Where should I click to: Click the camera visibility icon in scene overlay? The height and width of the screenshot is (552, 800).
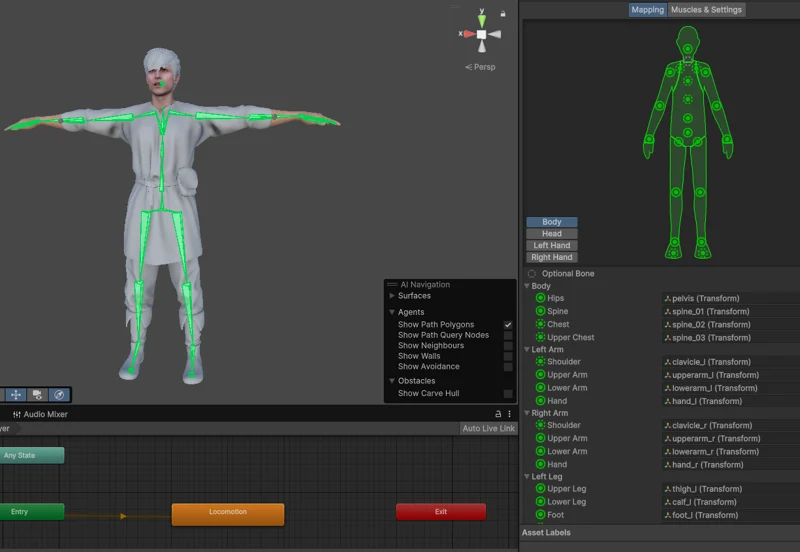tap(37, 394)
